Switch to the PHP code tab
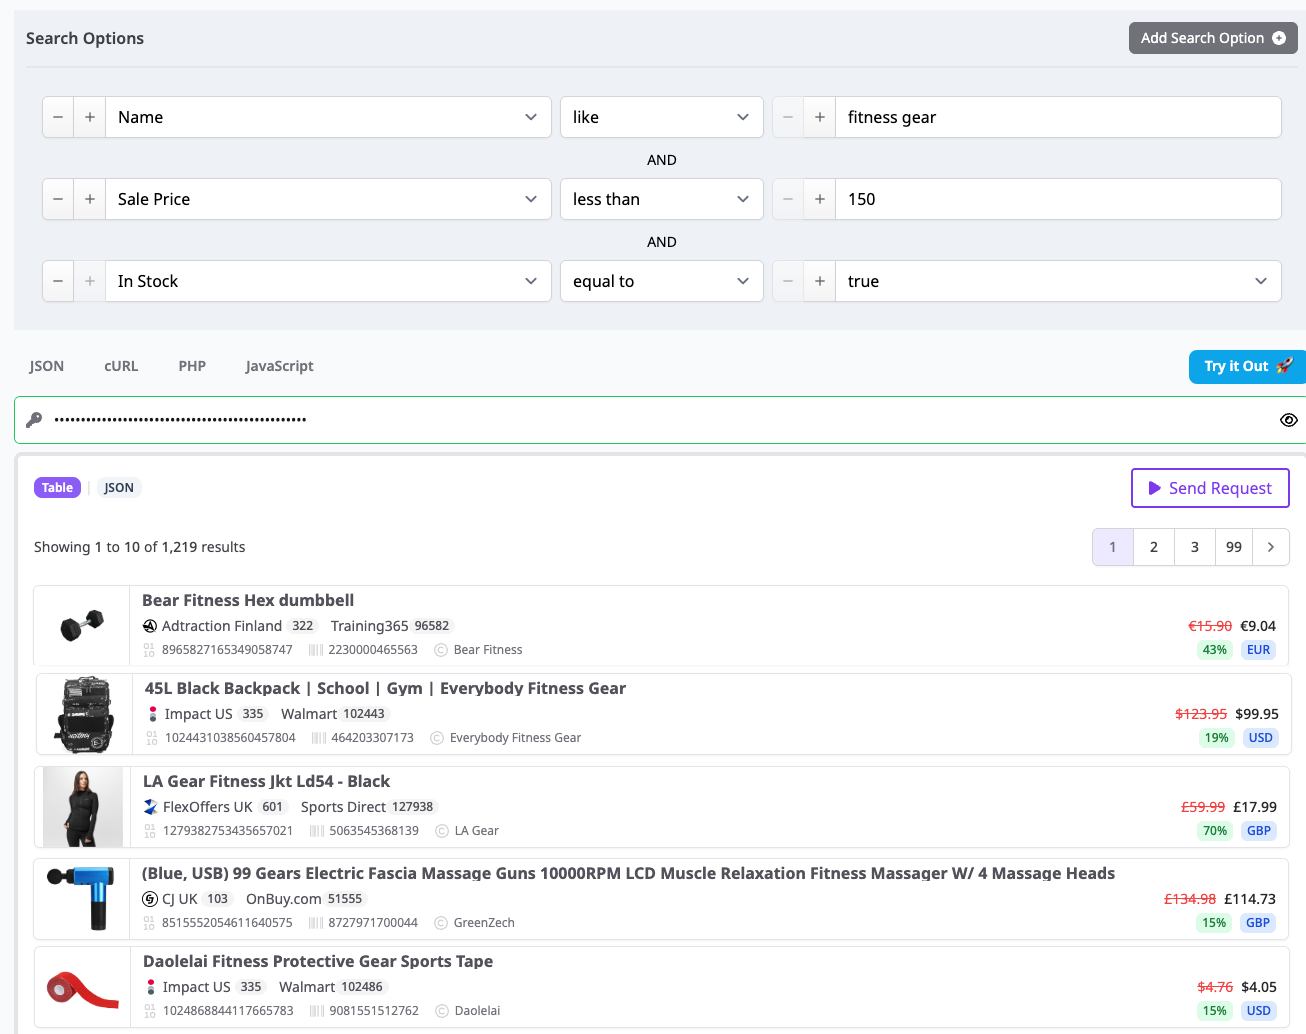 192,366
